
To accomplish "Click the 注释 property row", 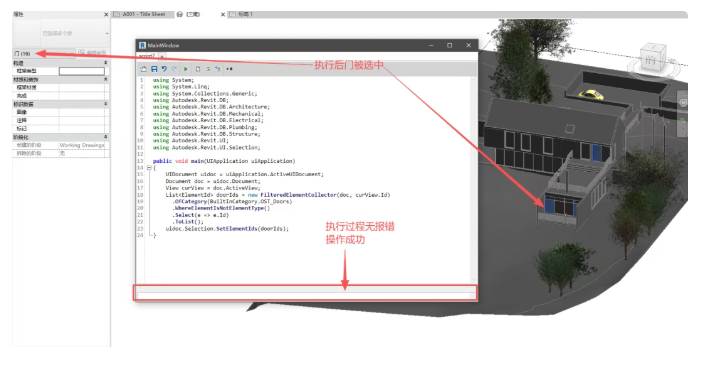I will pyautogui.click(x=61, y=121).
